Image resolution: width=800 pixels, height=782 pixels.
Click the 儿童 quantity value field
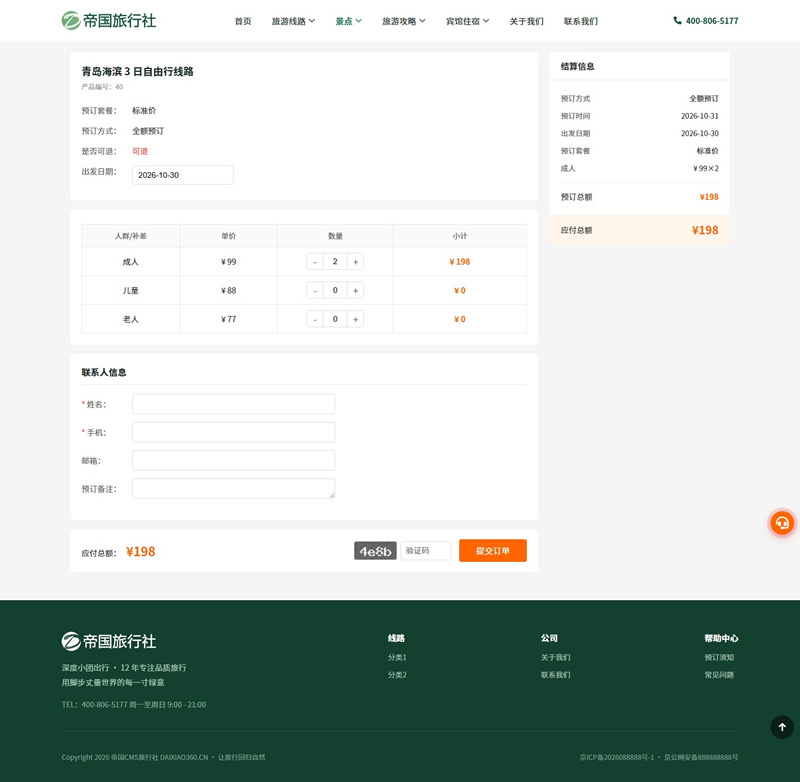pyautogui.click(x=335, y=290)
